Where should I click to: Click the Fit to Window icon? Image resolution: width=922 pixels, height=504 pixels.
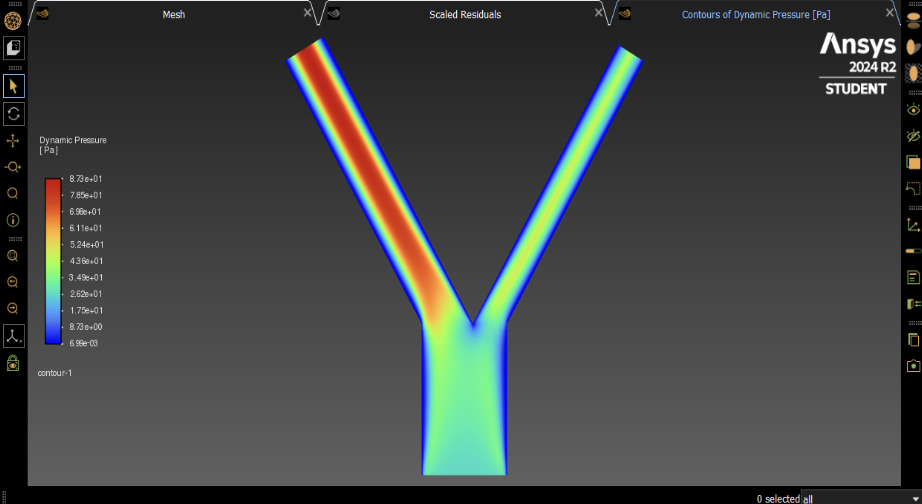coord(13,256)
